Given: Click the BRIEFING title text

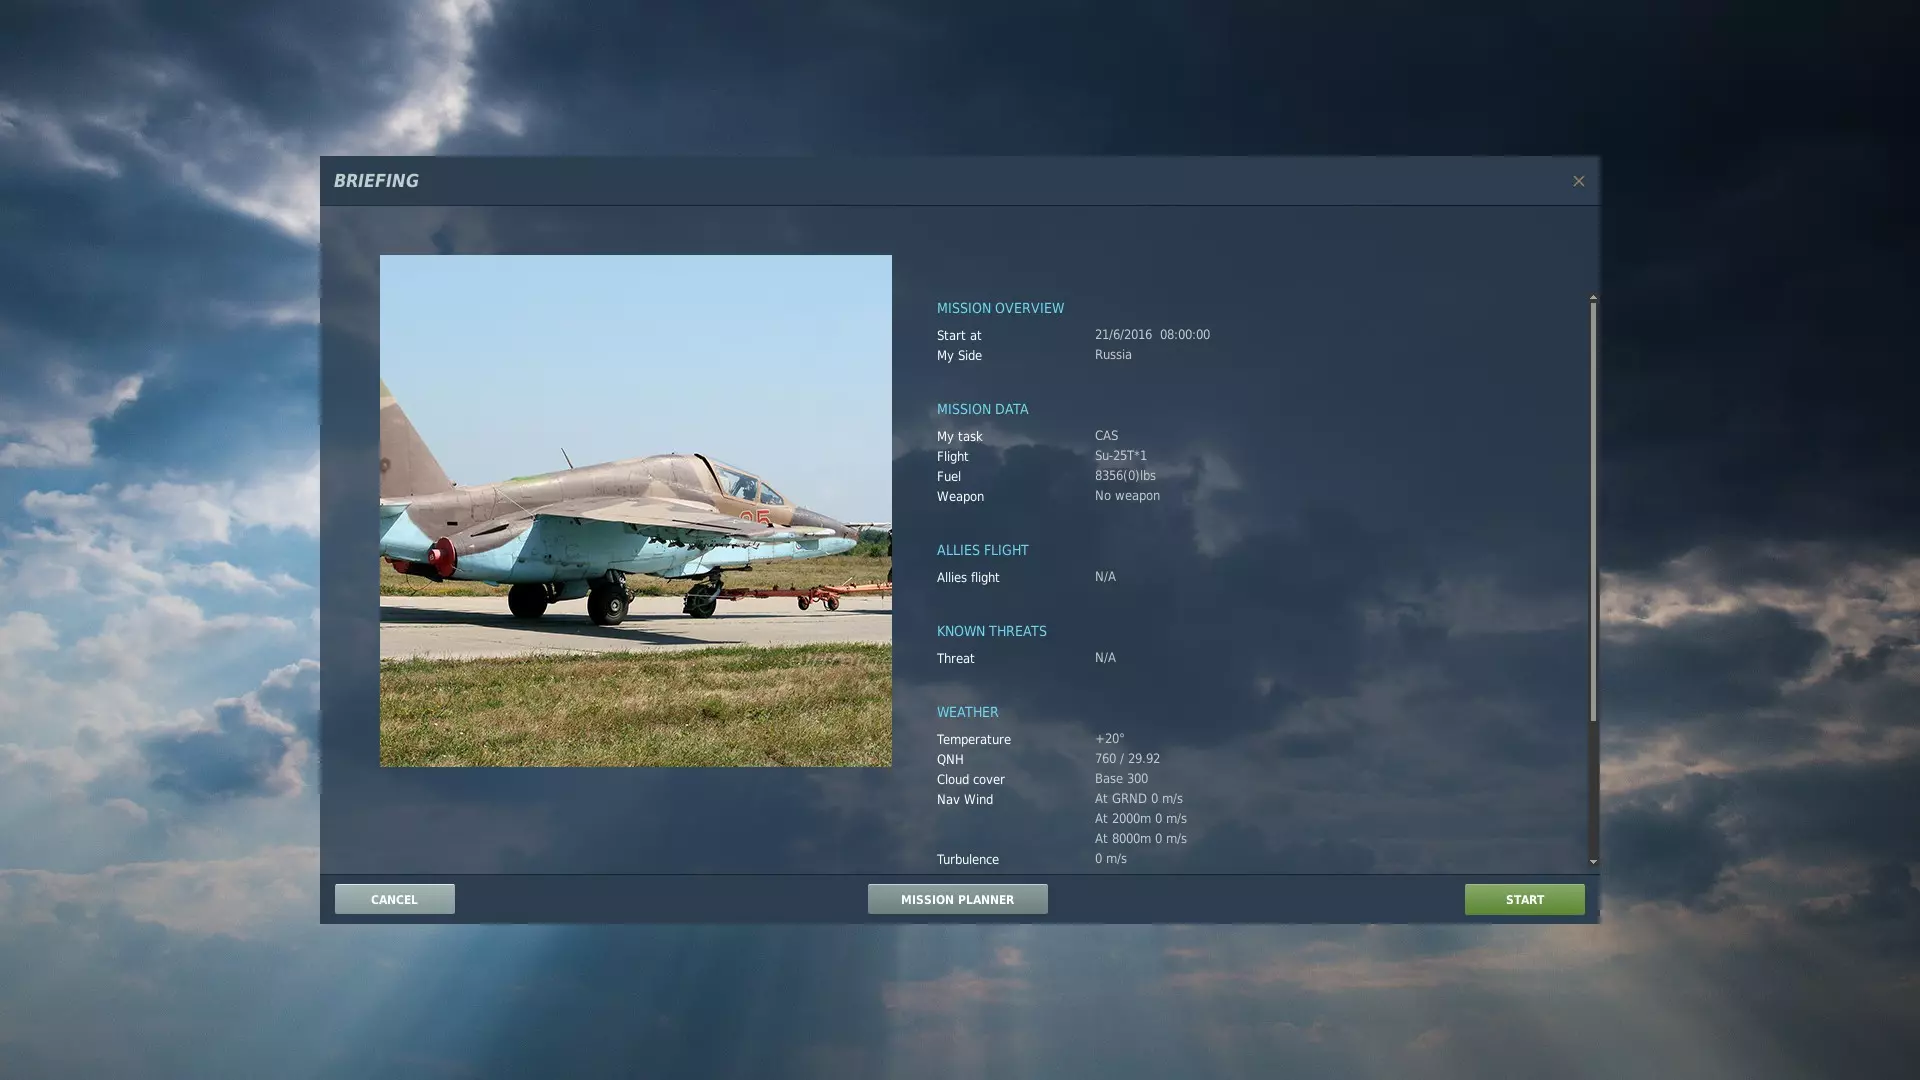Looking at the screenshot, I should [x=376, y=181].
